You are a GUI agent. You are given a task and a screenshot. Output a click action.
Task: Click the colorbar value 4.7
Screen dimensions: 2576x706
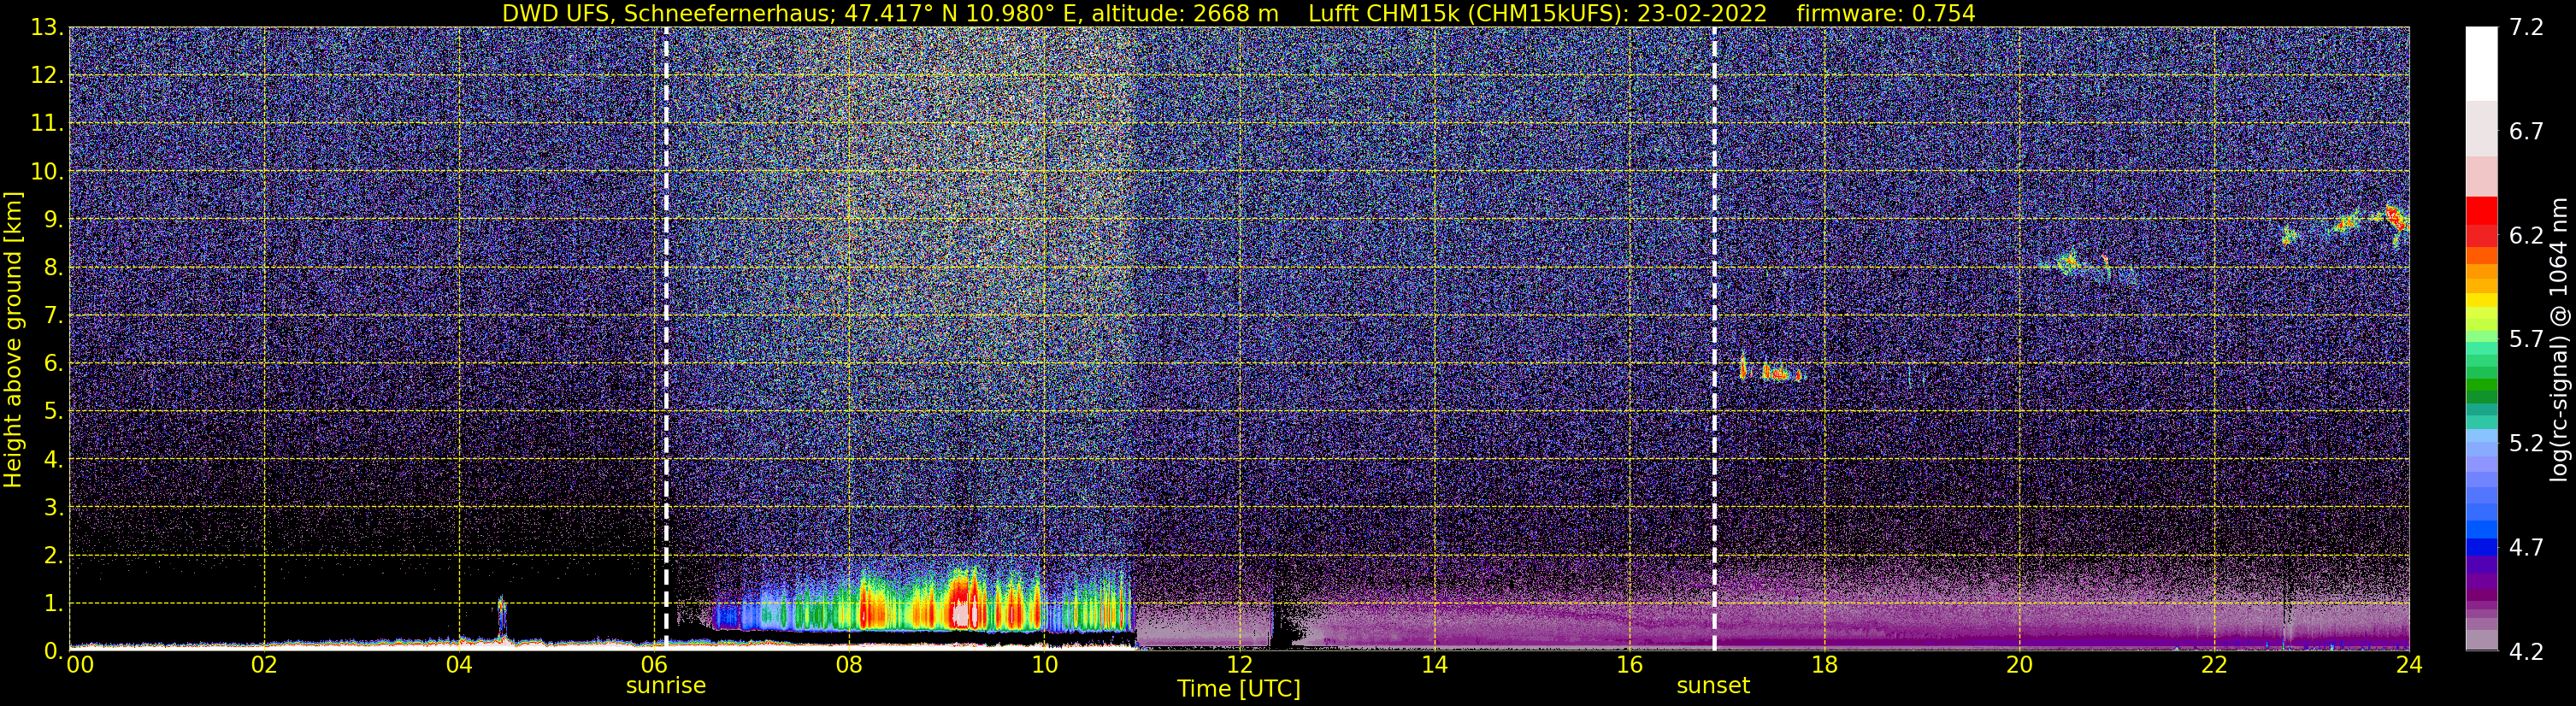click(x=2526, y=548)
